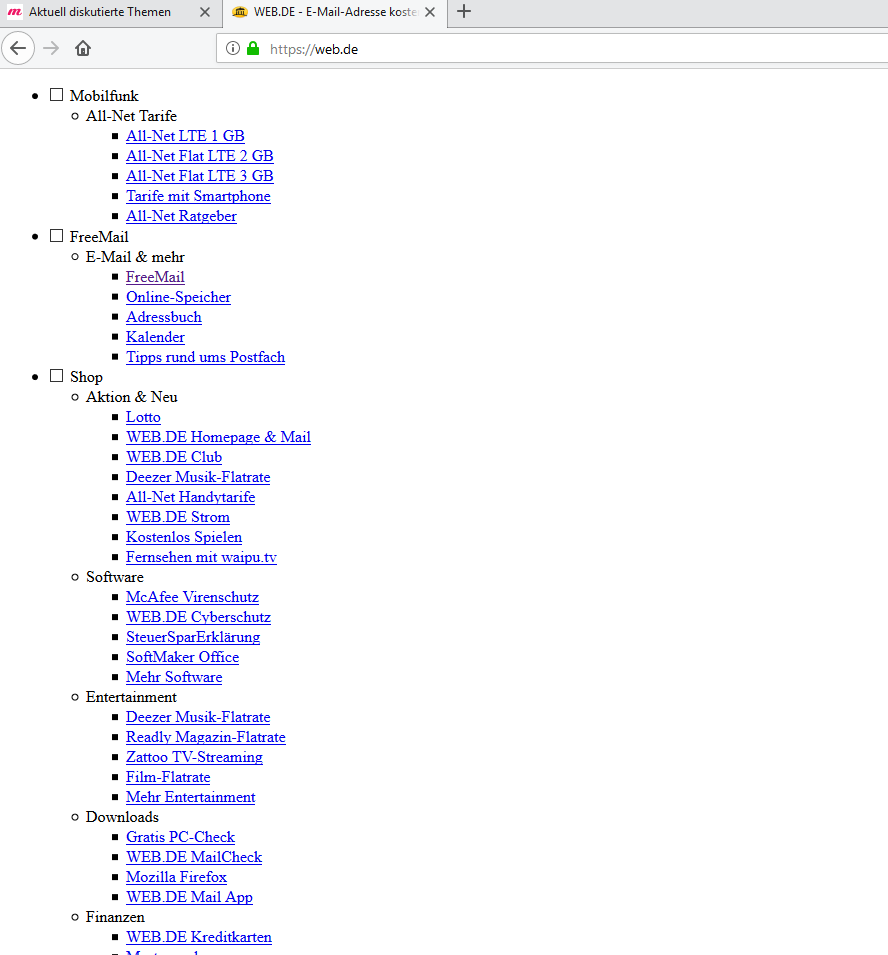The width and height of the screenshot is (888, 955).
Task: Visit the WEB.DE Club link
Action: pos(174,457)
